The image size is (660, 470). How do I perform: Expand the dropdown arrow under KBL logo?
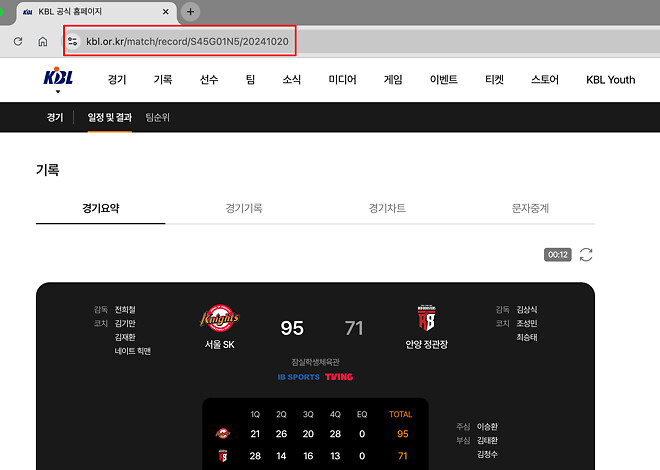(x=58, y=91)
